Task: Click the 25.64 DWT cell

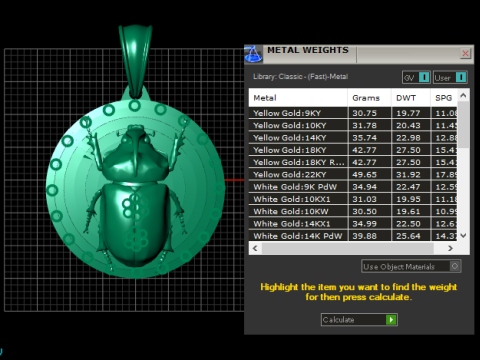Action: 411,236
